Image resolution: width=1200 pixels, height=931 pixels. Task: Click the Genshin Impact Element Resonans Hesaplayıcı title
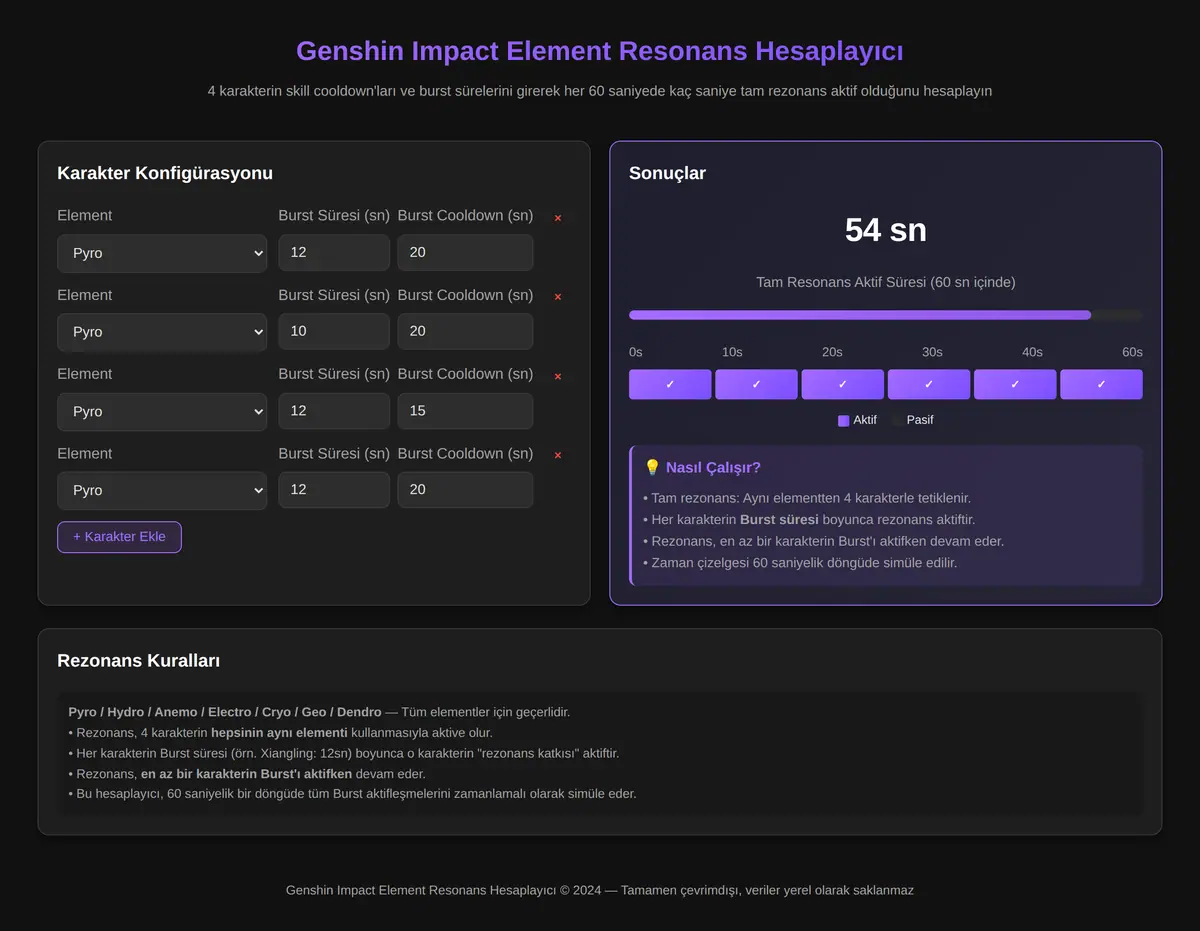[x=600, y=51]
